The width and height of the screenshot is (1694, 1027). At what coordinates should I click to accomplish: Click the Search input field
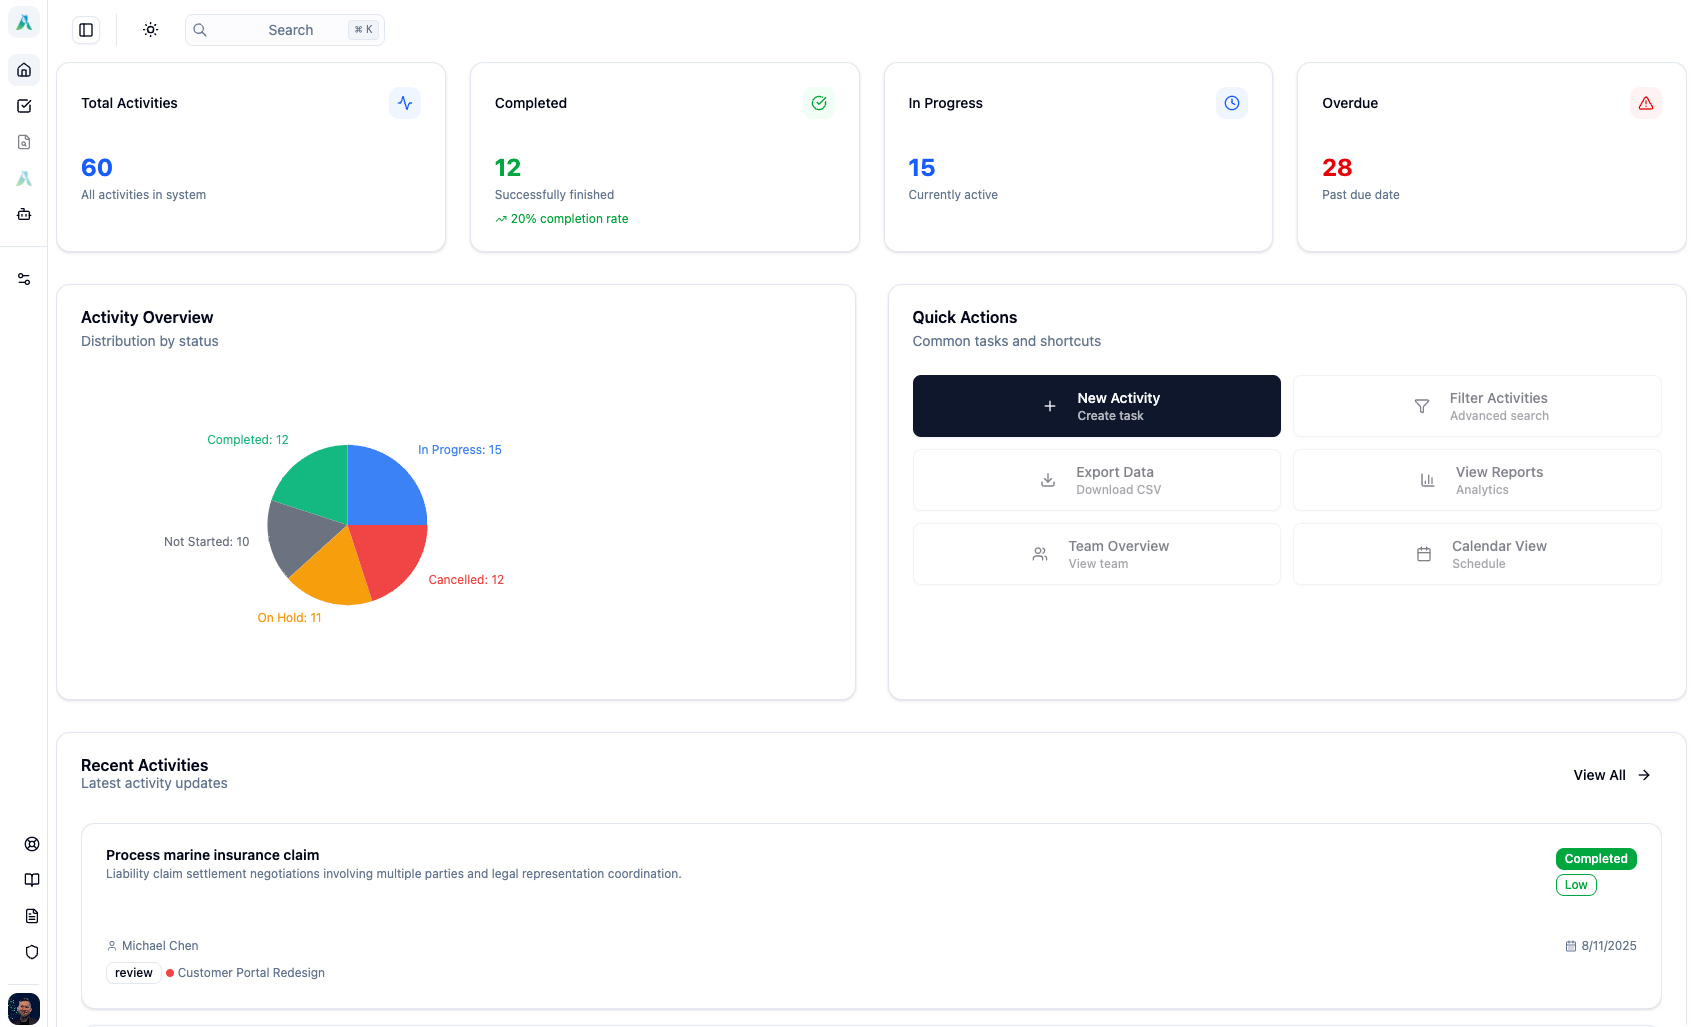[x=285, y=30]
